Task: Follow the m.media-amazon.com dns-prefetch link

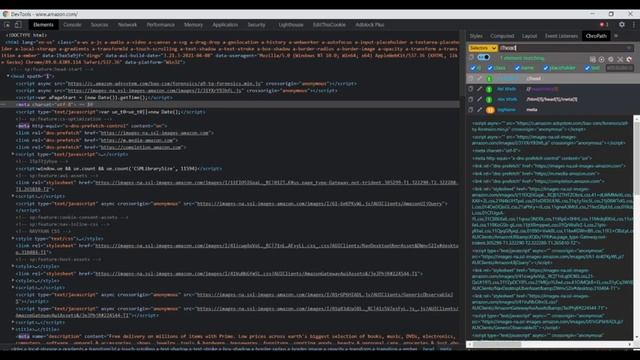Action: 139,140
